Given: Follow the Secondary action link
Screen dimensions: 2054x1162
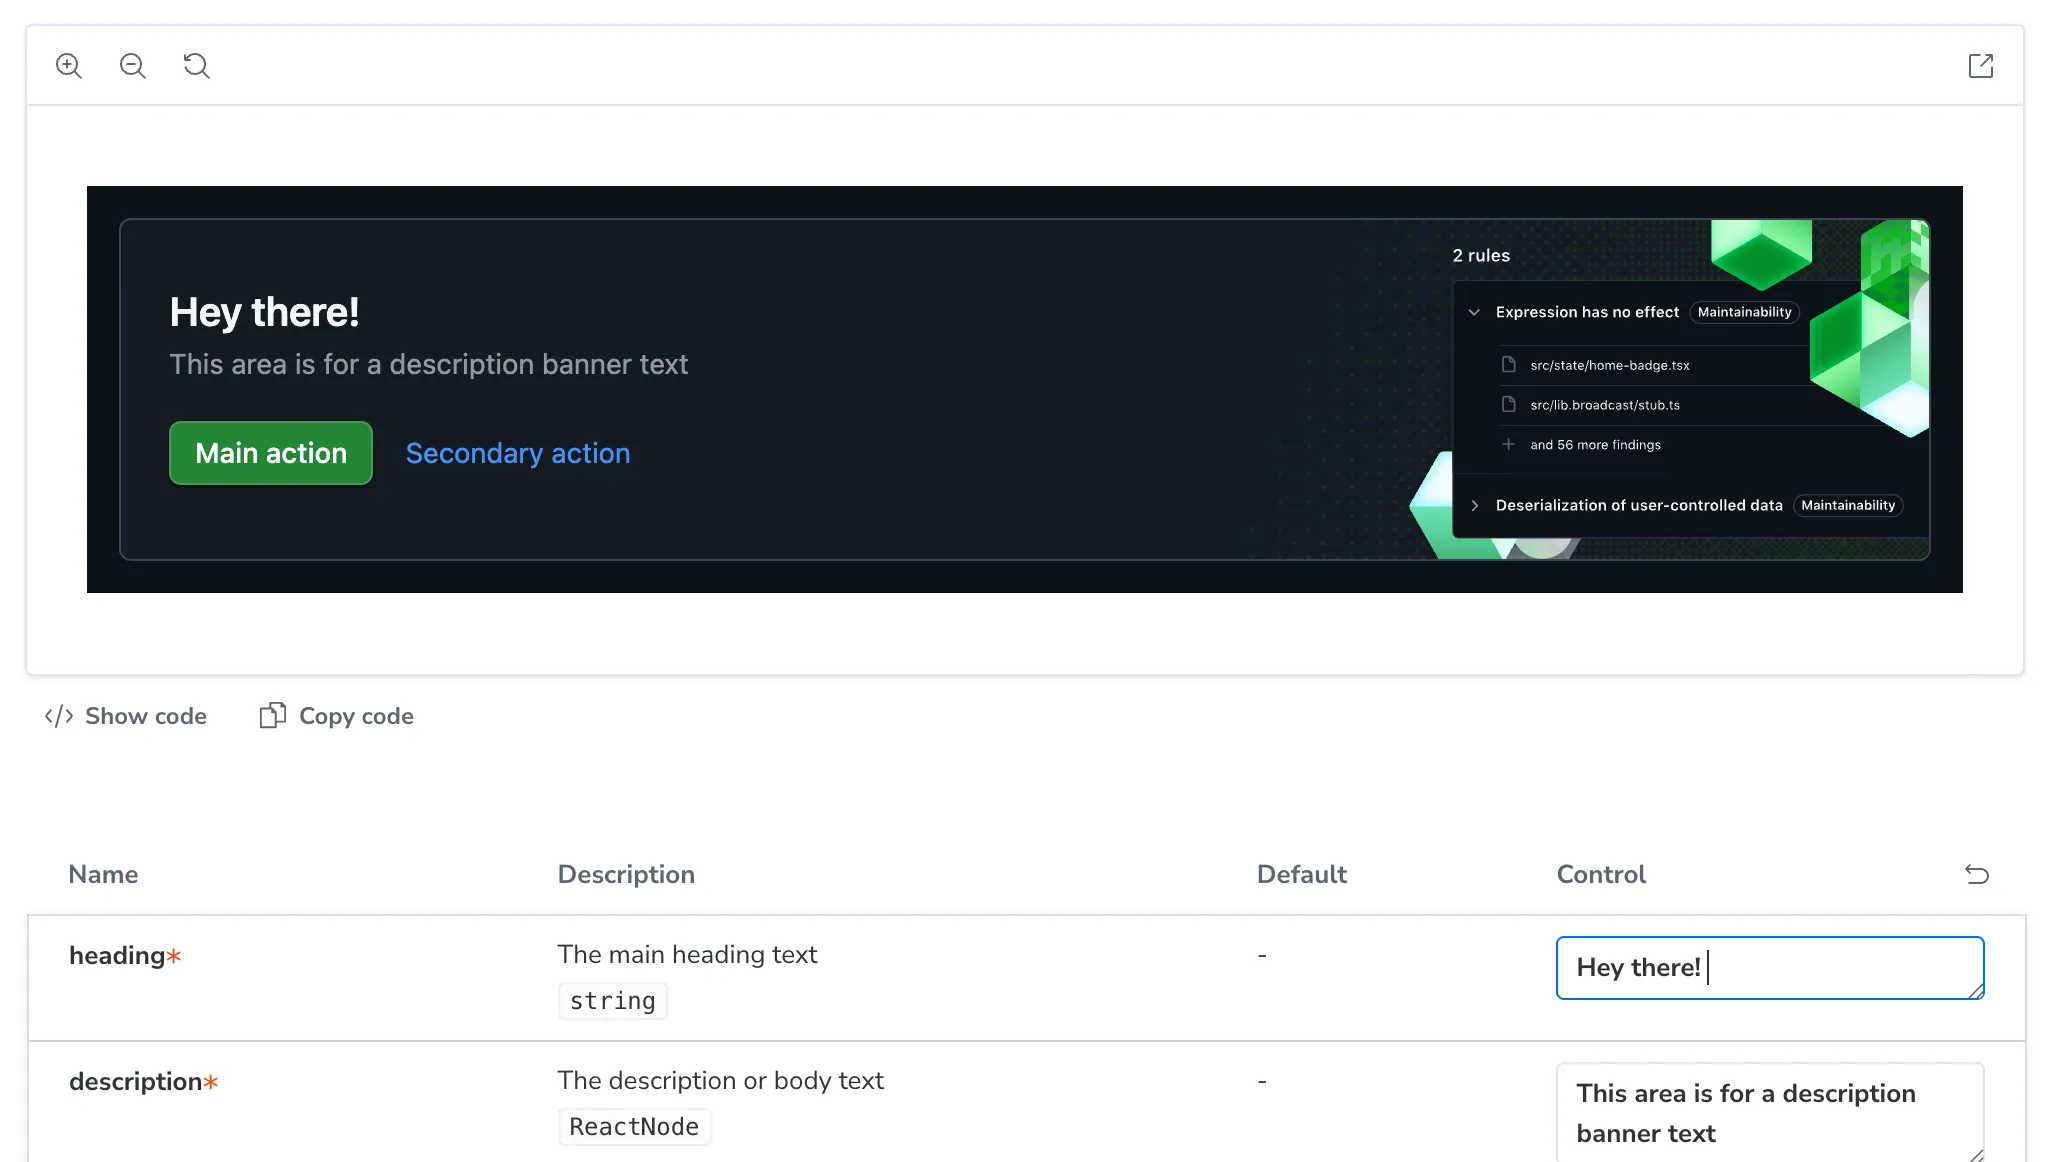Looking at the screenshot, I should tap(518, 453).
